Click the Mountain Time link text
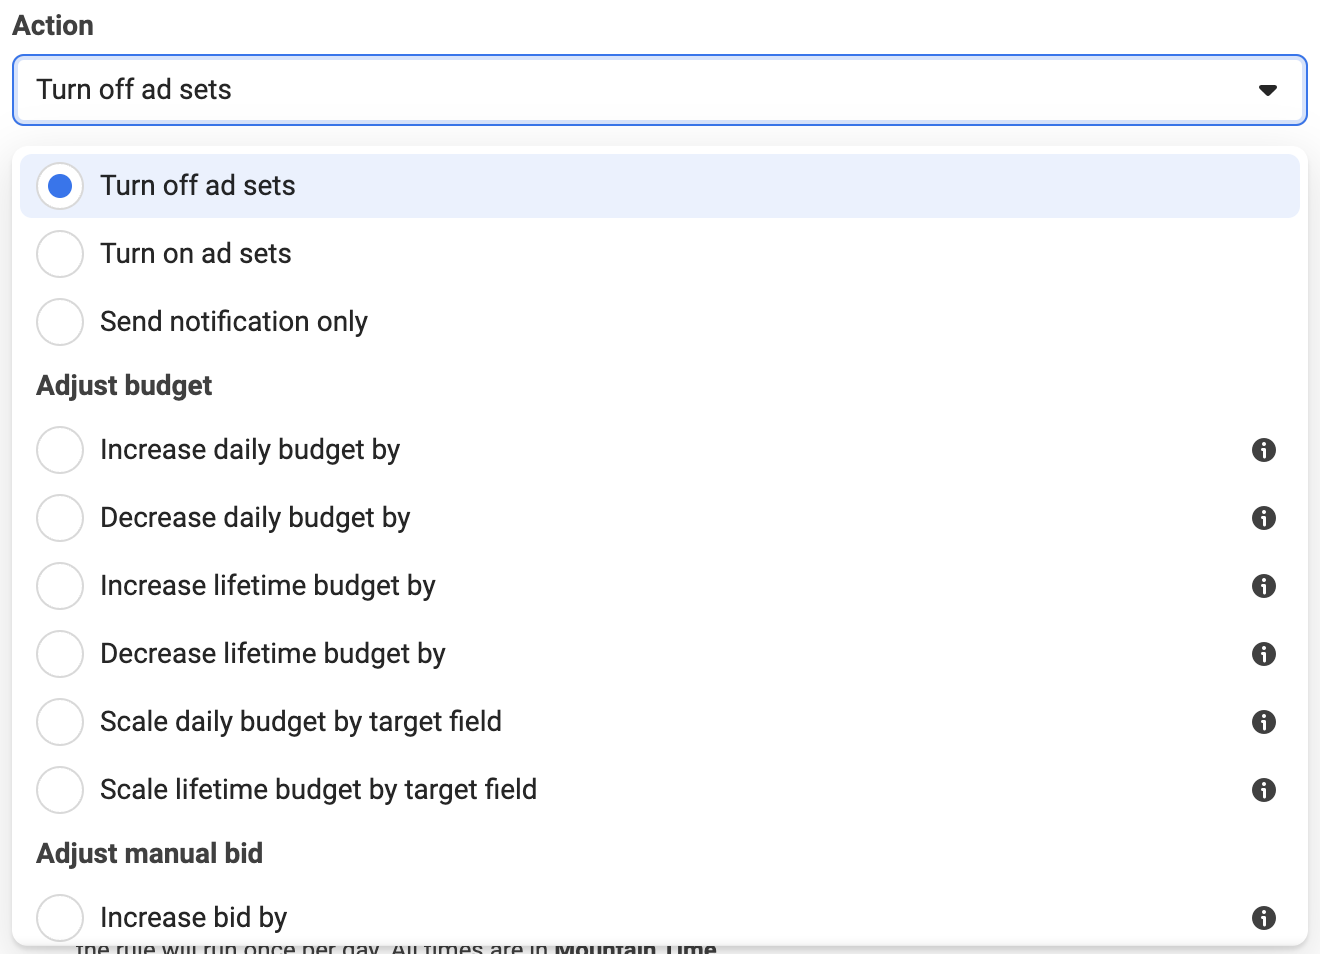 pyautogui.click(x=637, y=944)
